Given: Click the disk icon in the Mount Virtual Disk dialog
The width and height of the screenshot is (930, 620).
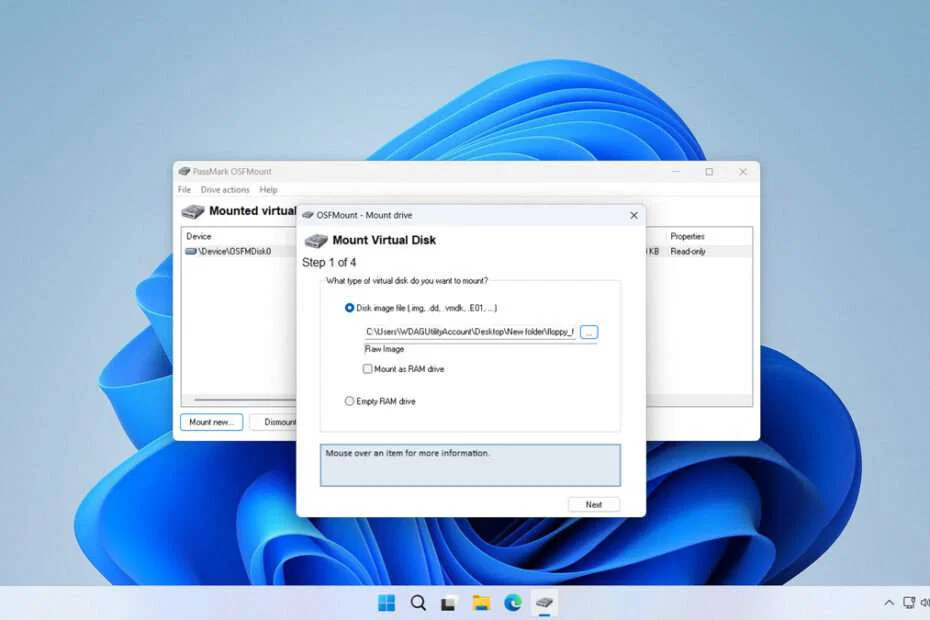Looking at the screenshot, I should pos(316,240).
